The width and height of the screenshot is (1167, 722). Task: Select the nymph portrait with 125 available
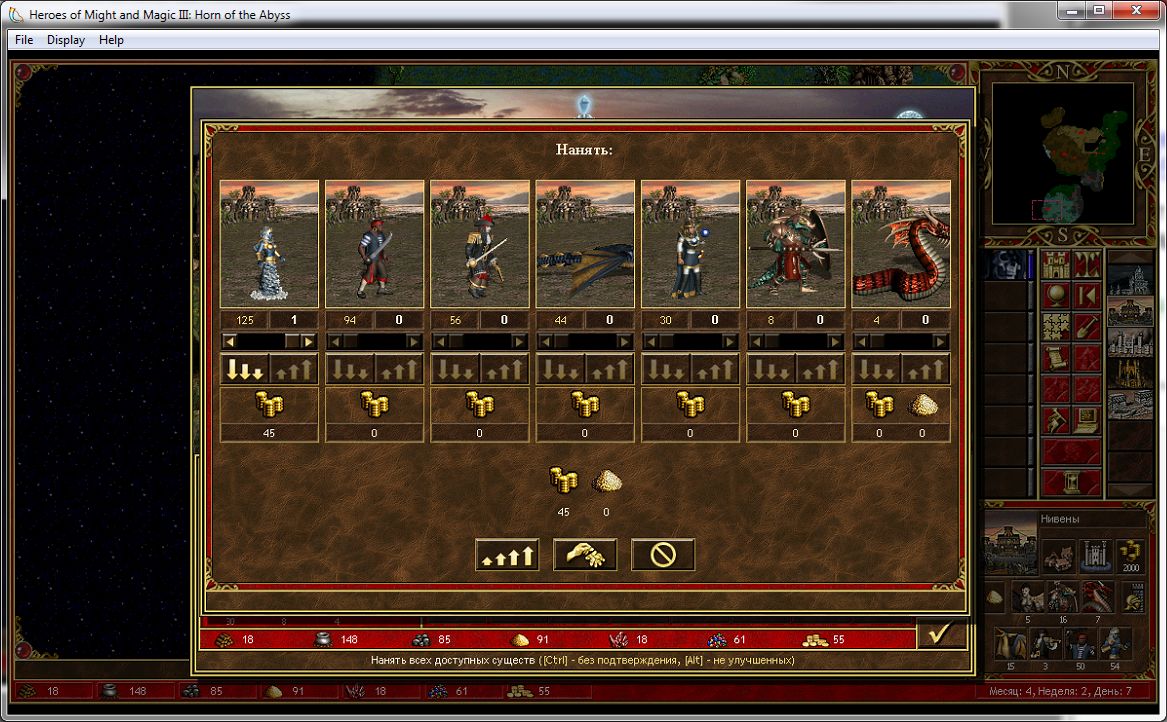tap(269, 243)
